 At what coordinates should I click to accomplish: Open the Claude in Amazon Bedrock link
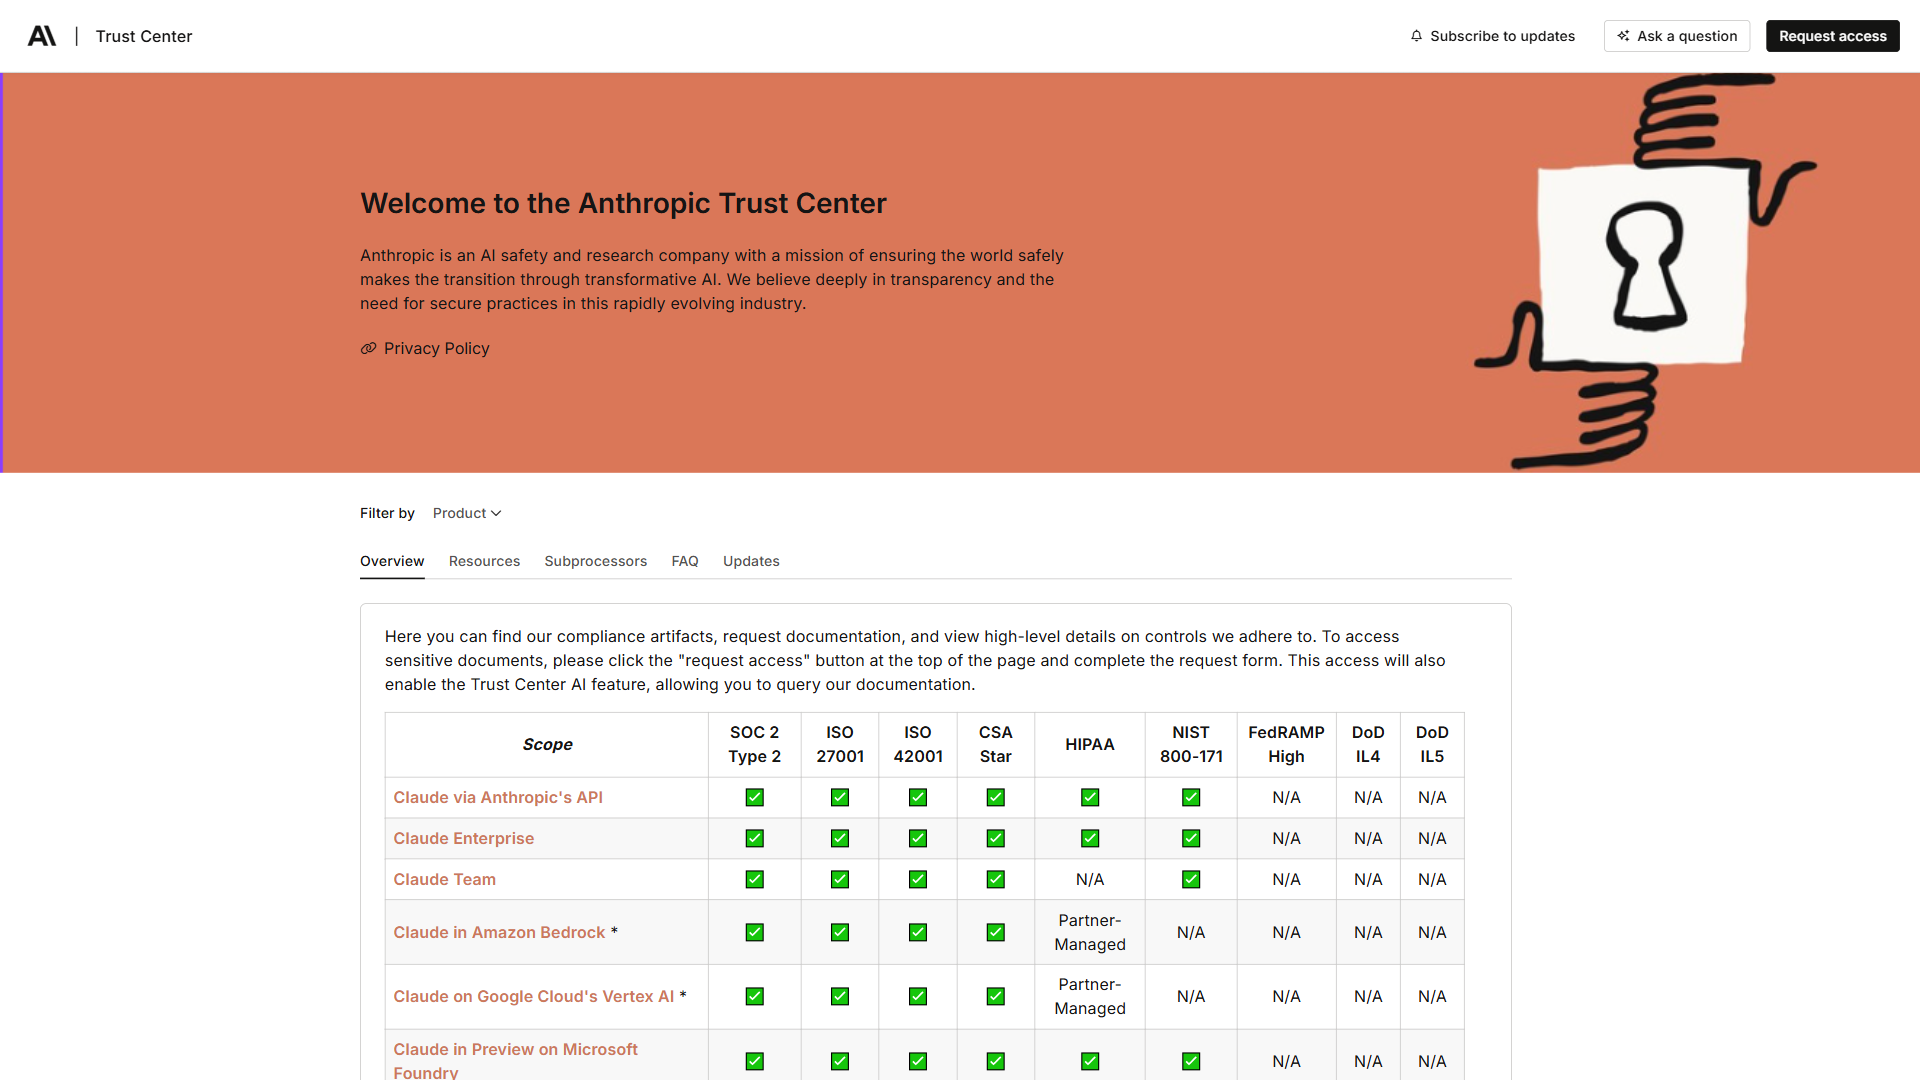(x=499, y=932)
